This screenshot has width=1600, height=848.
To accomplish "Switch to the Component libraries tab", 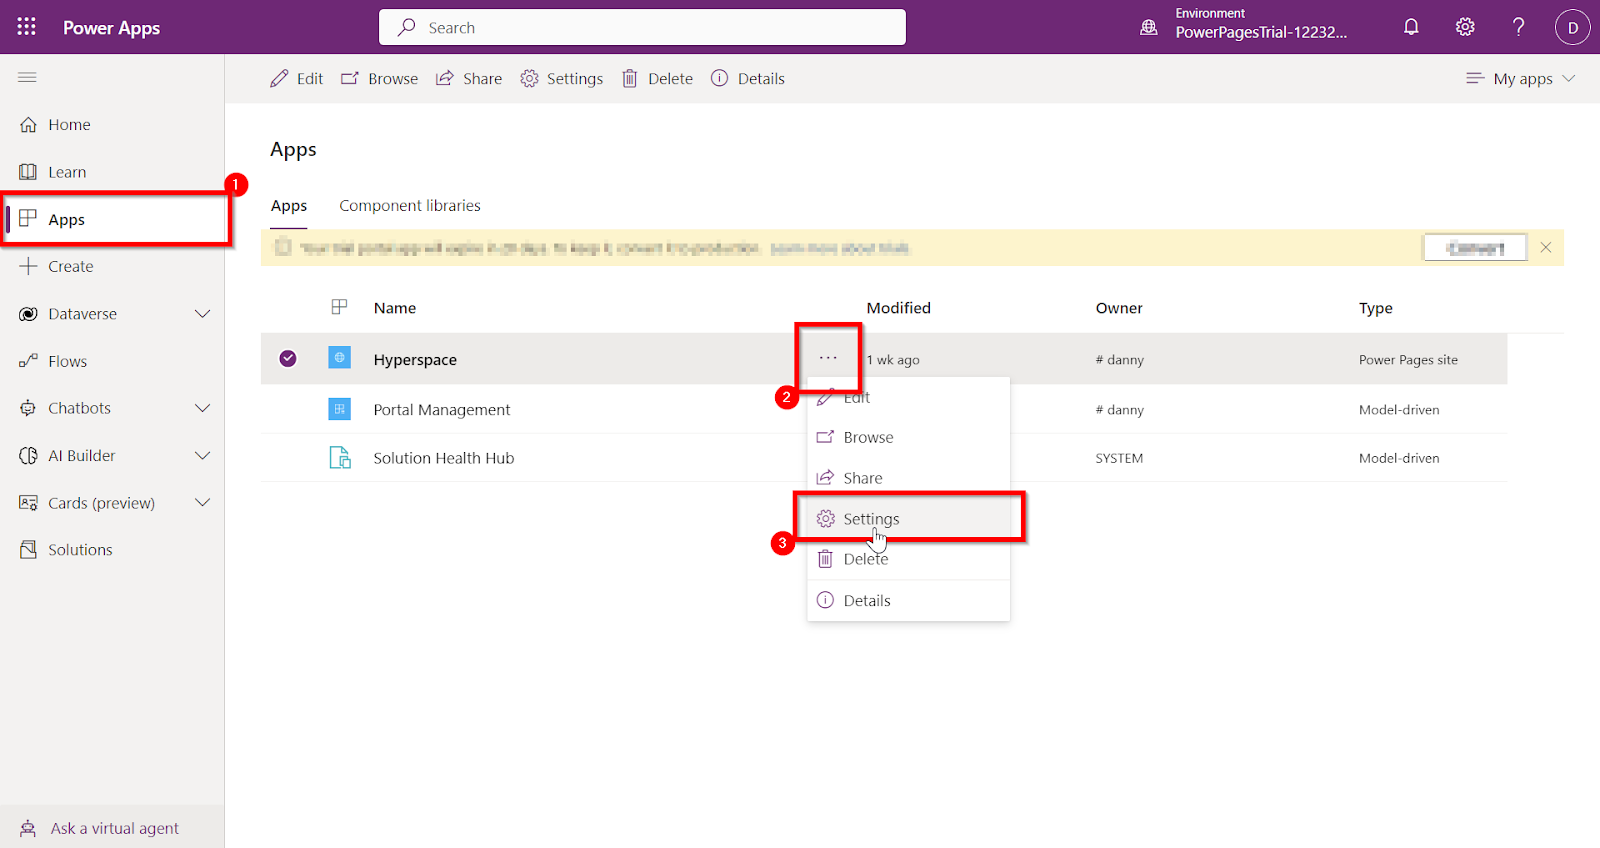I will 410,205.
